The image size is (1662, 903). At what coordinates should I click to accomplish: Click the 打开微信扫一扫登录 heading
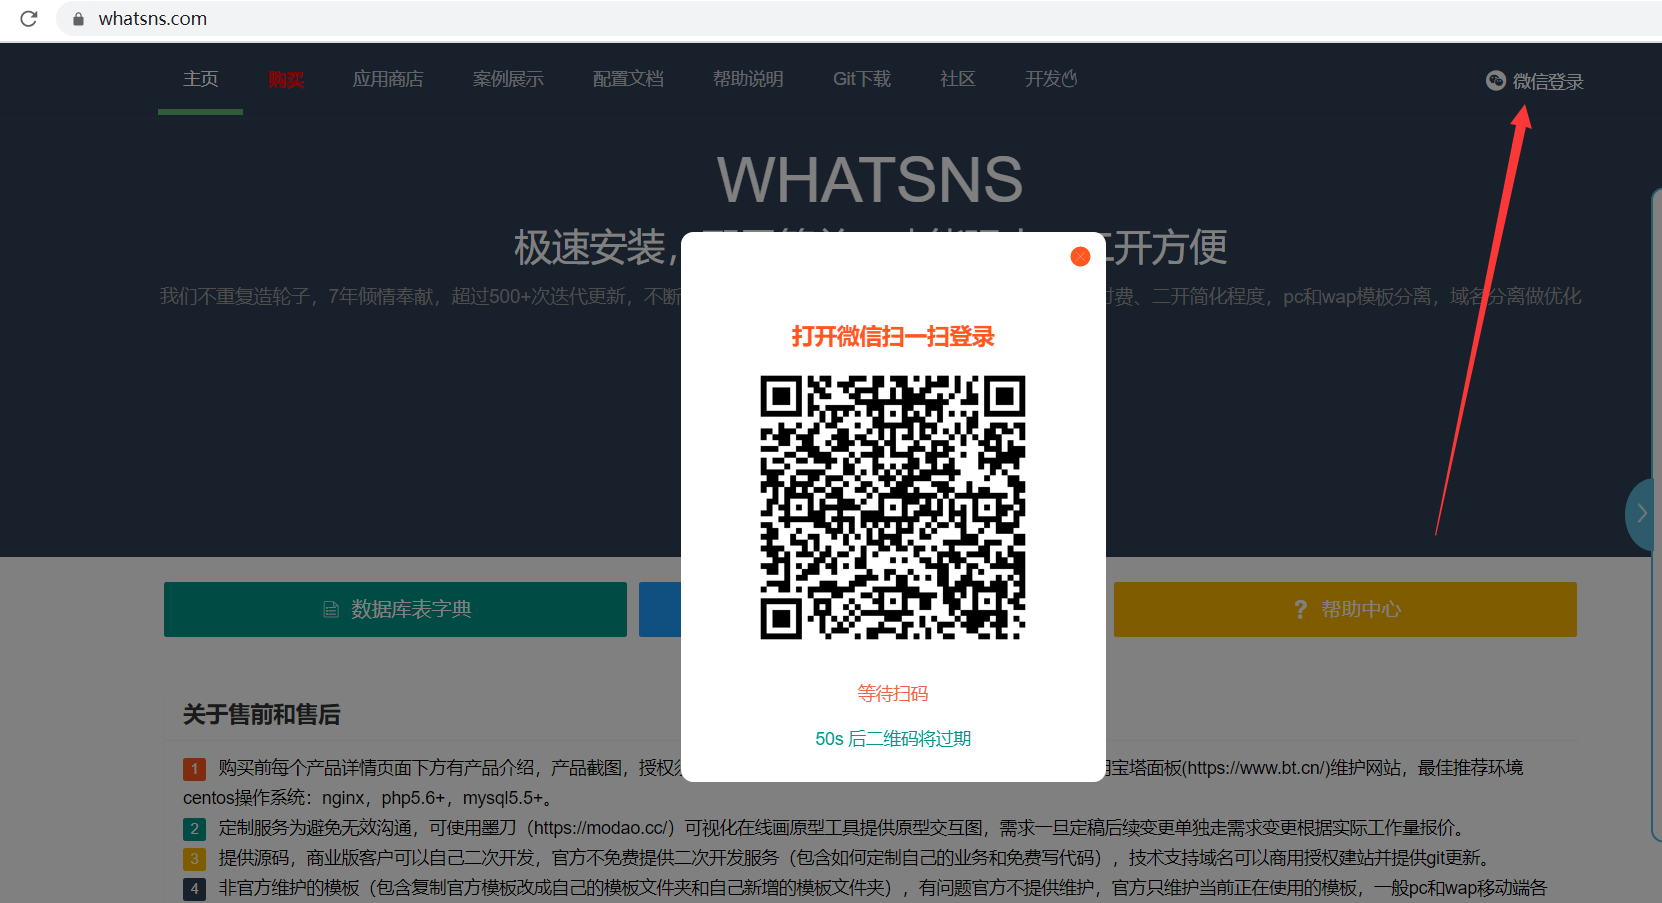coord(893,336)
